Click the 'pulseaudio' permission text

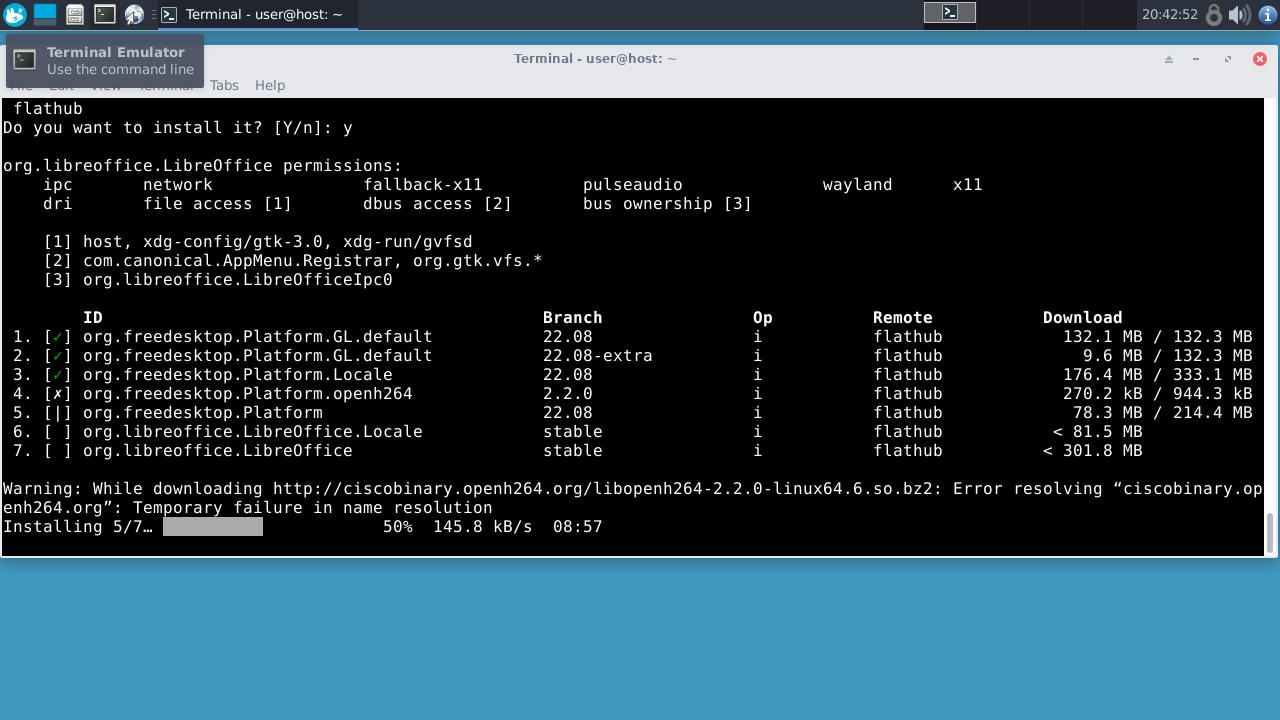[633, 185]
